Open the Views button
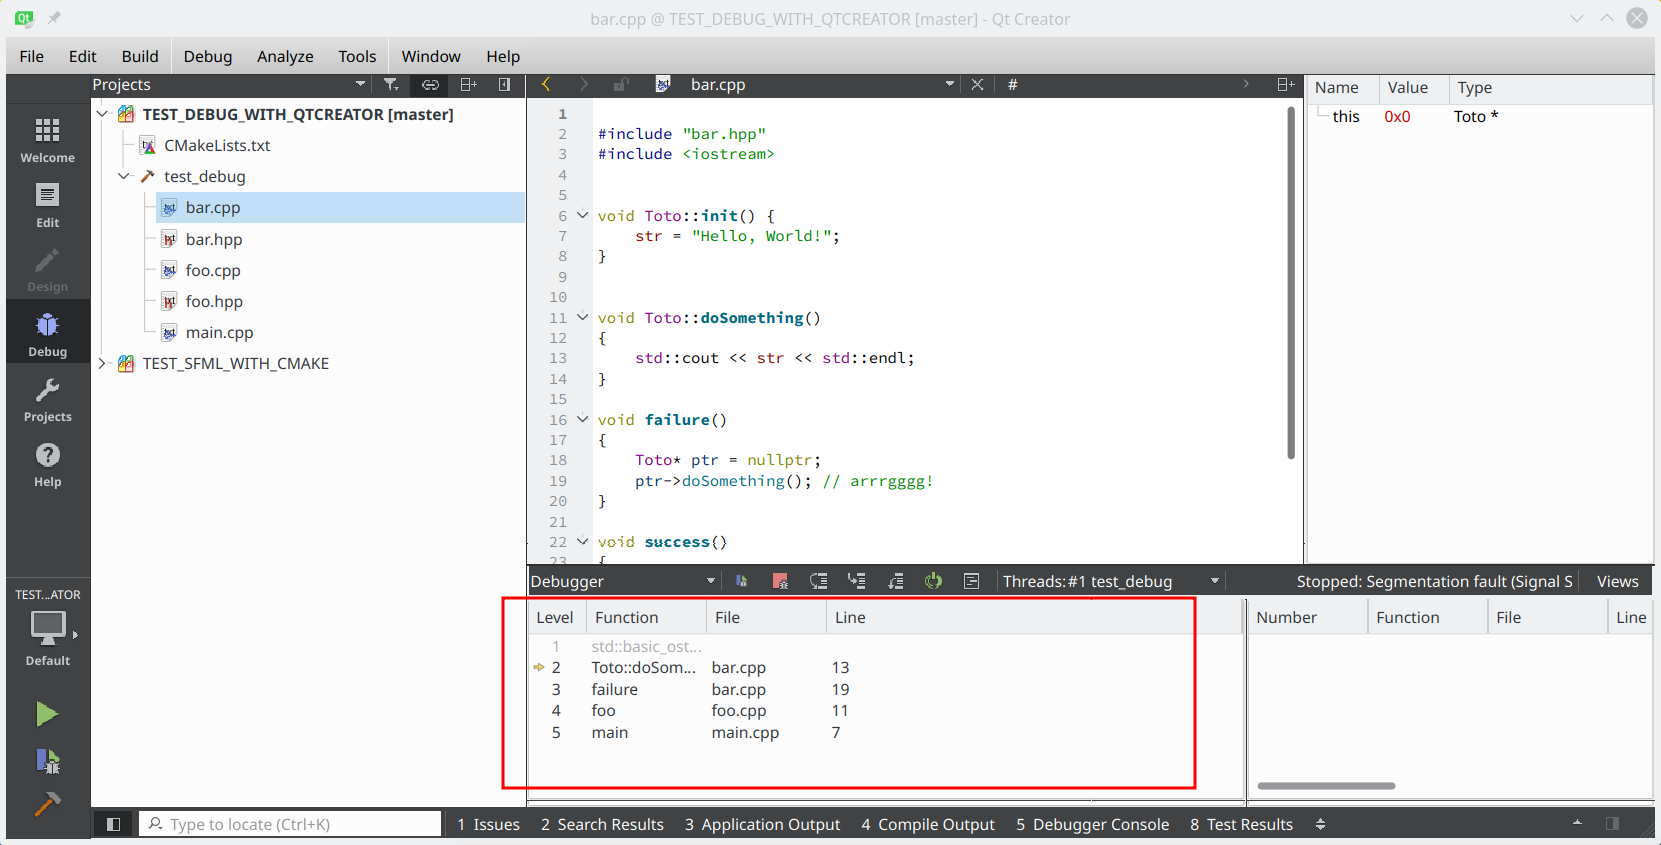This screenshot has width=1661, height=845. coord(1617,581)
